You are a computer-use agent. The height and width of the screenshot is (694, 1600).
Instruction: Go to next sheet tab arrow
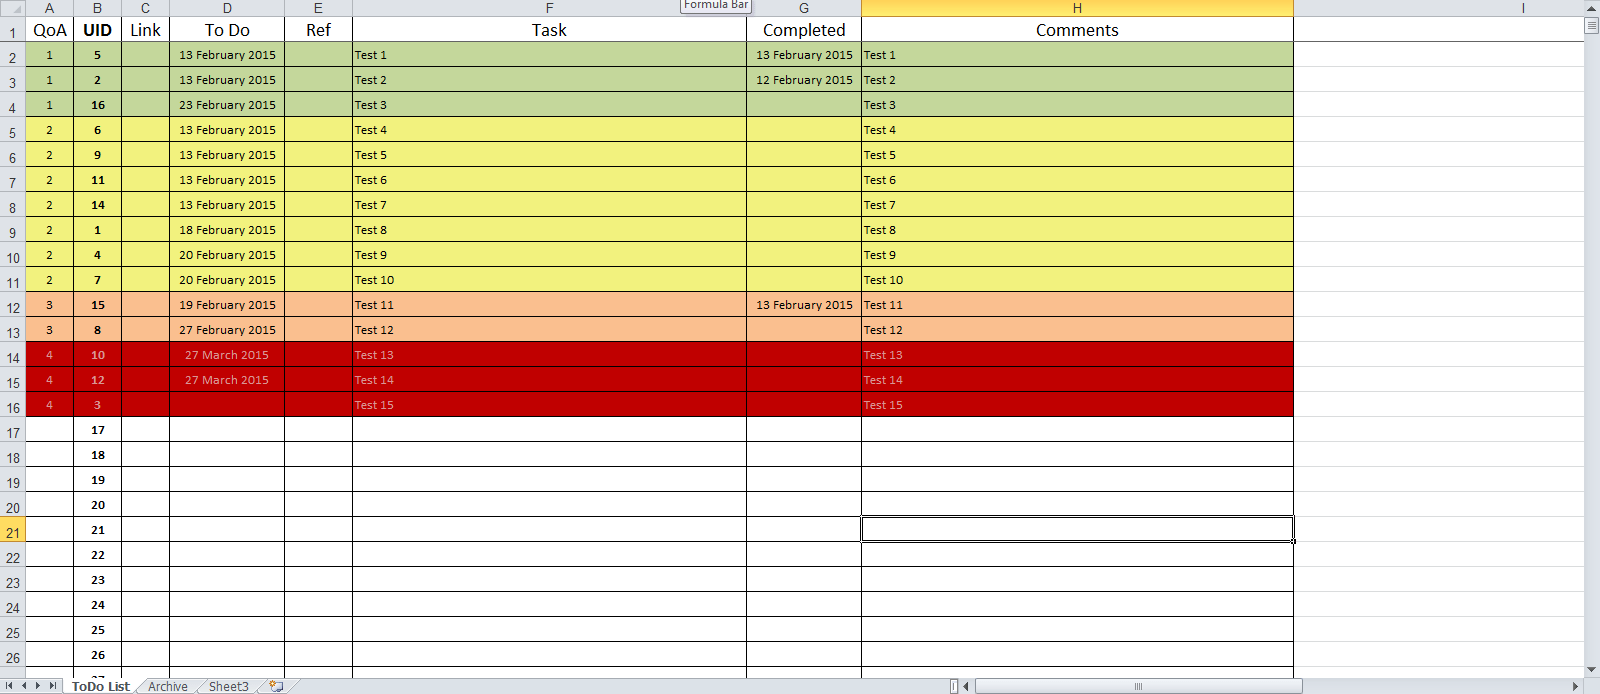click(x=38, y=686)
